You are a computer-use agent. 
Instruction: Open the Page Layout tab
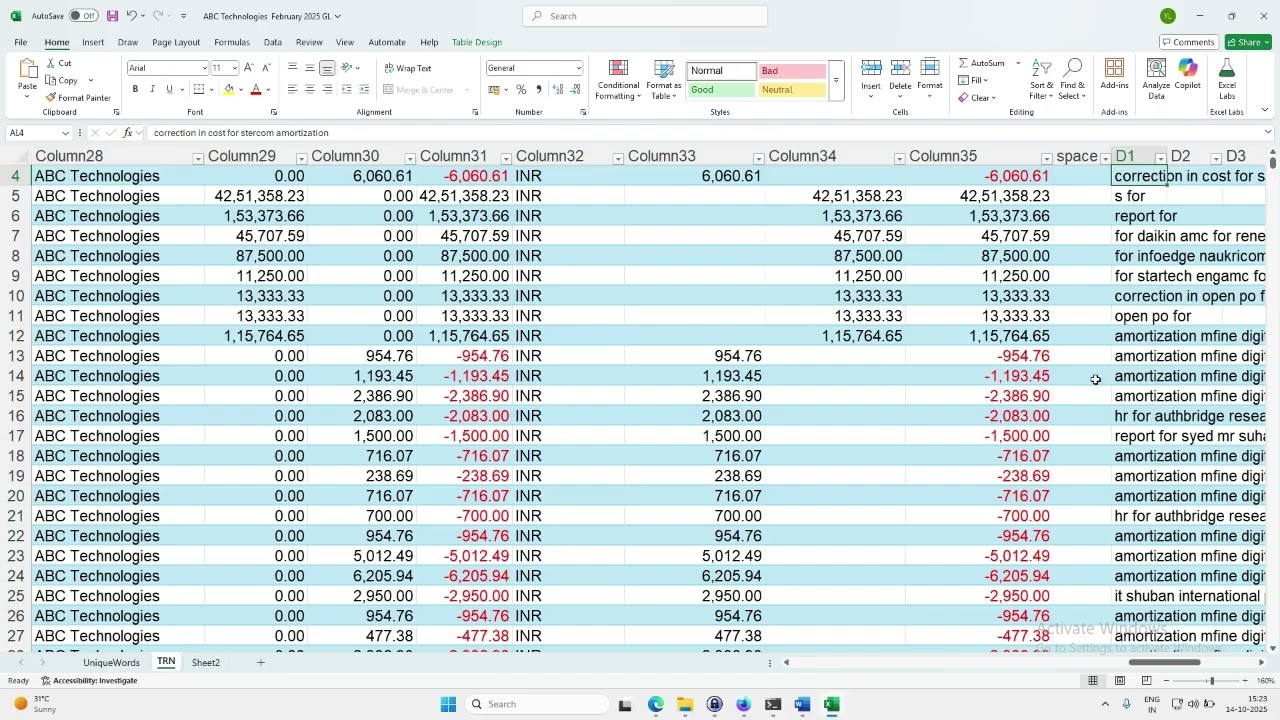tap(176, 42)
